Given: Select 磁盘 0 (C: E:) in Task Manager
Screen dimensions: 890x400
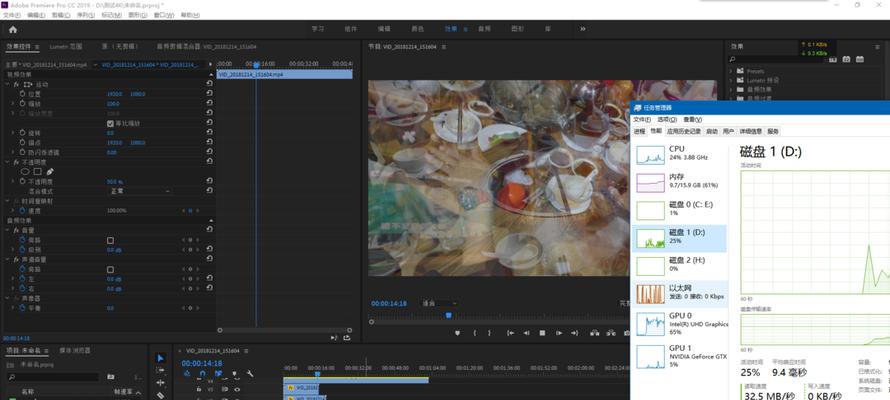Looking at the screenshot, I should pos(679,209).
